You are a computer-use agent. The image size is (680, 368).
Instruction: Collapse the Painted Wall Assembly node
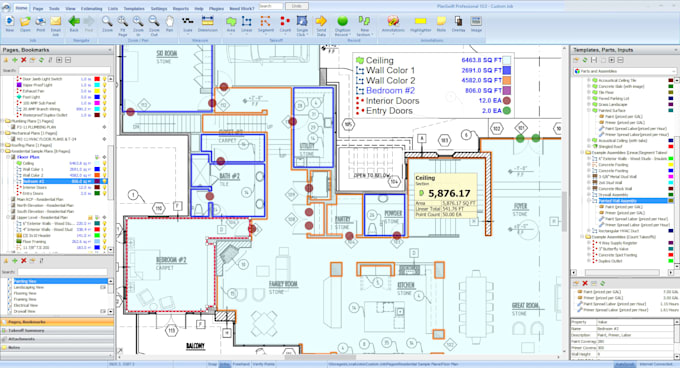tap(588, 201)
